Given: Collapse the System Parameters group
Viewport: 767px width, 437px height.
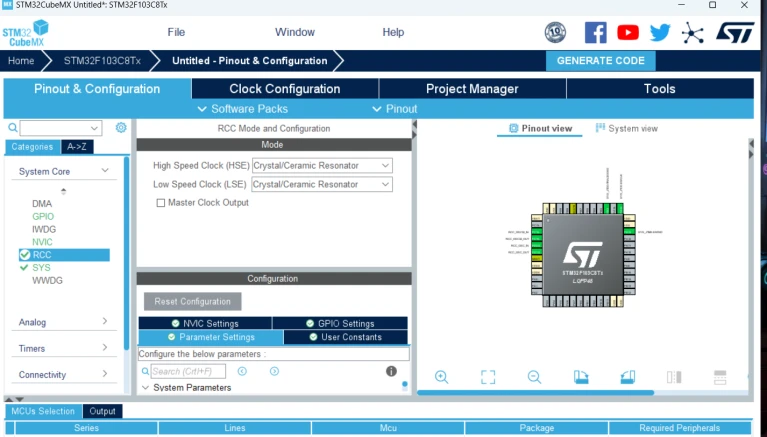Looking at the screenshot, I should (x=145, y=388).
